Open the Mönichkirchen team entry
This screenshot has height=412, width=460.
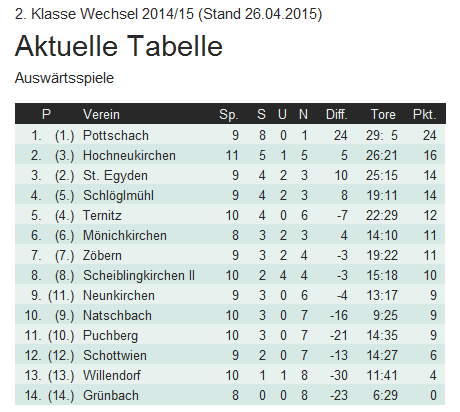[x=125, y=235]
